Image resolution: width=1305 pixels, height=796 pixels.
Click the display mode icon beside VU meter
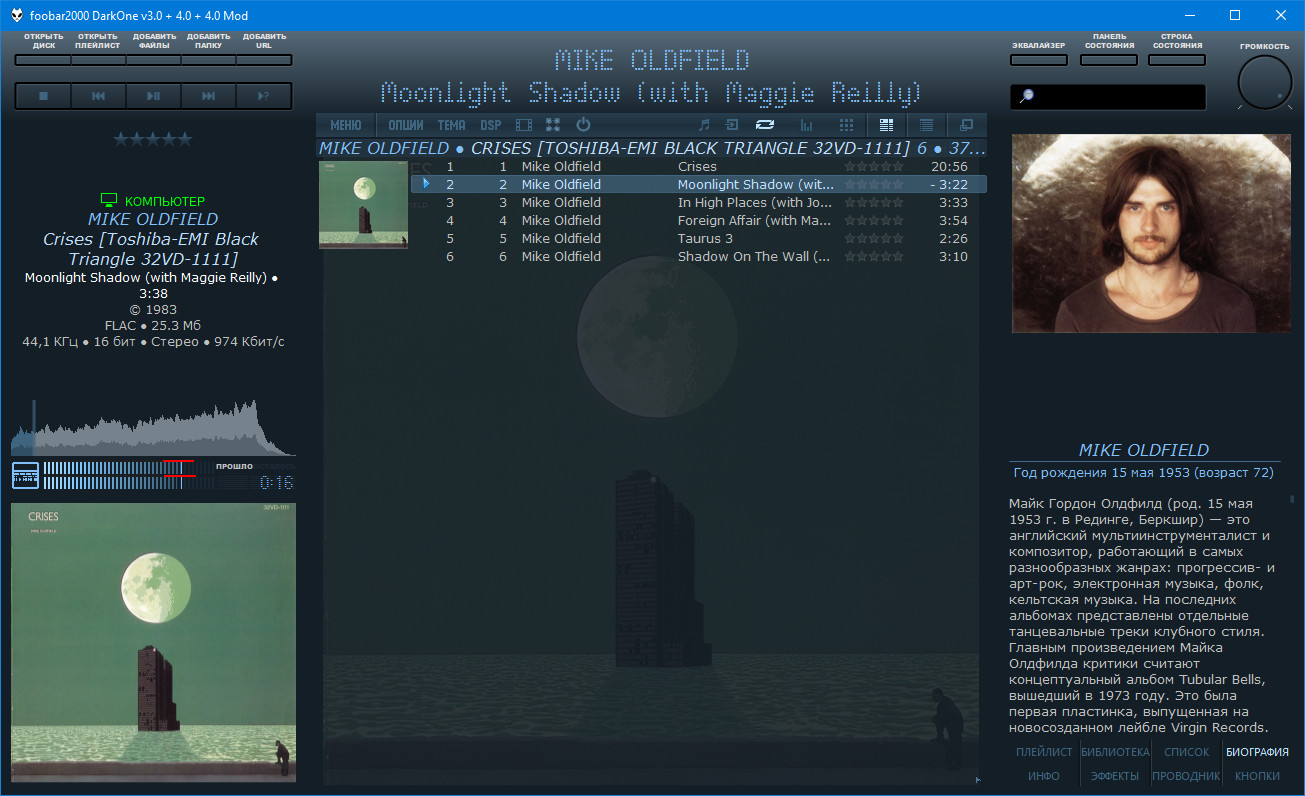(25, 476)
